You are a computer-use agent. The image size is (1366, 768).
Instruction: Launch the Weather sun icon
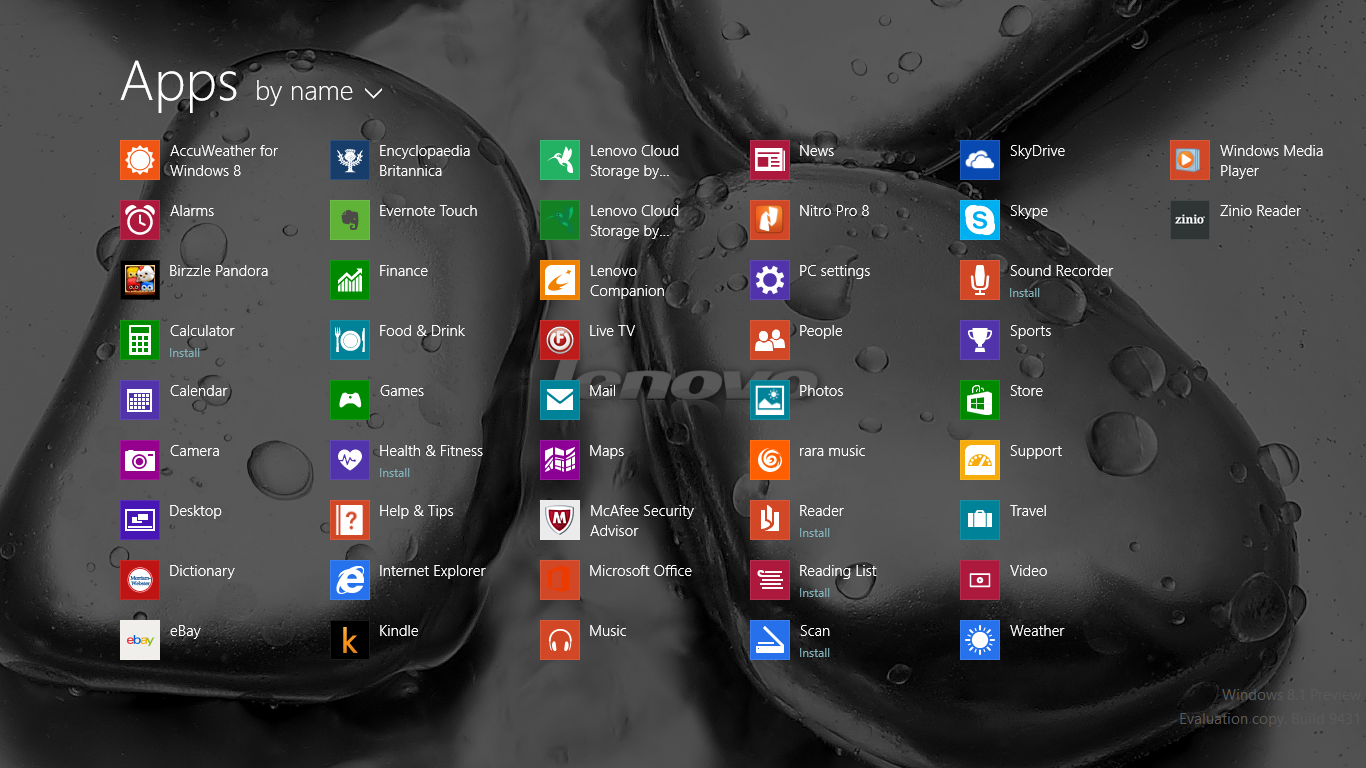(980, 640)
